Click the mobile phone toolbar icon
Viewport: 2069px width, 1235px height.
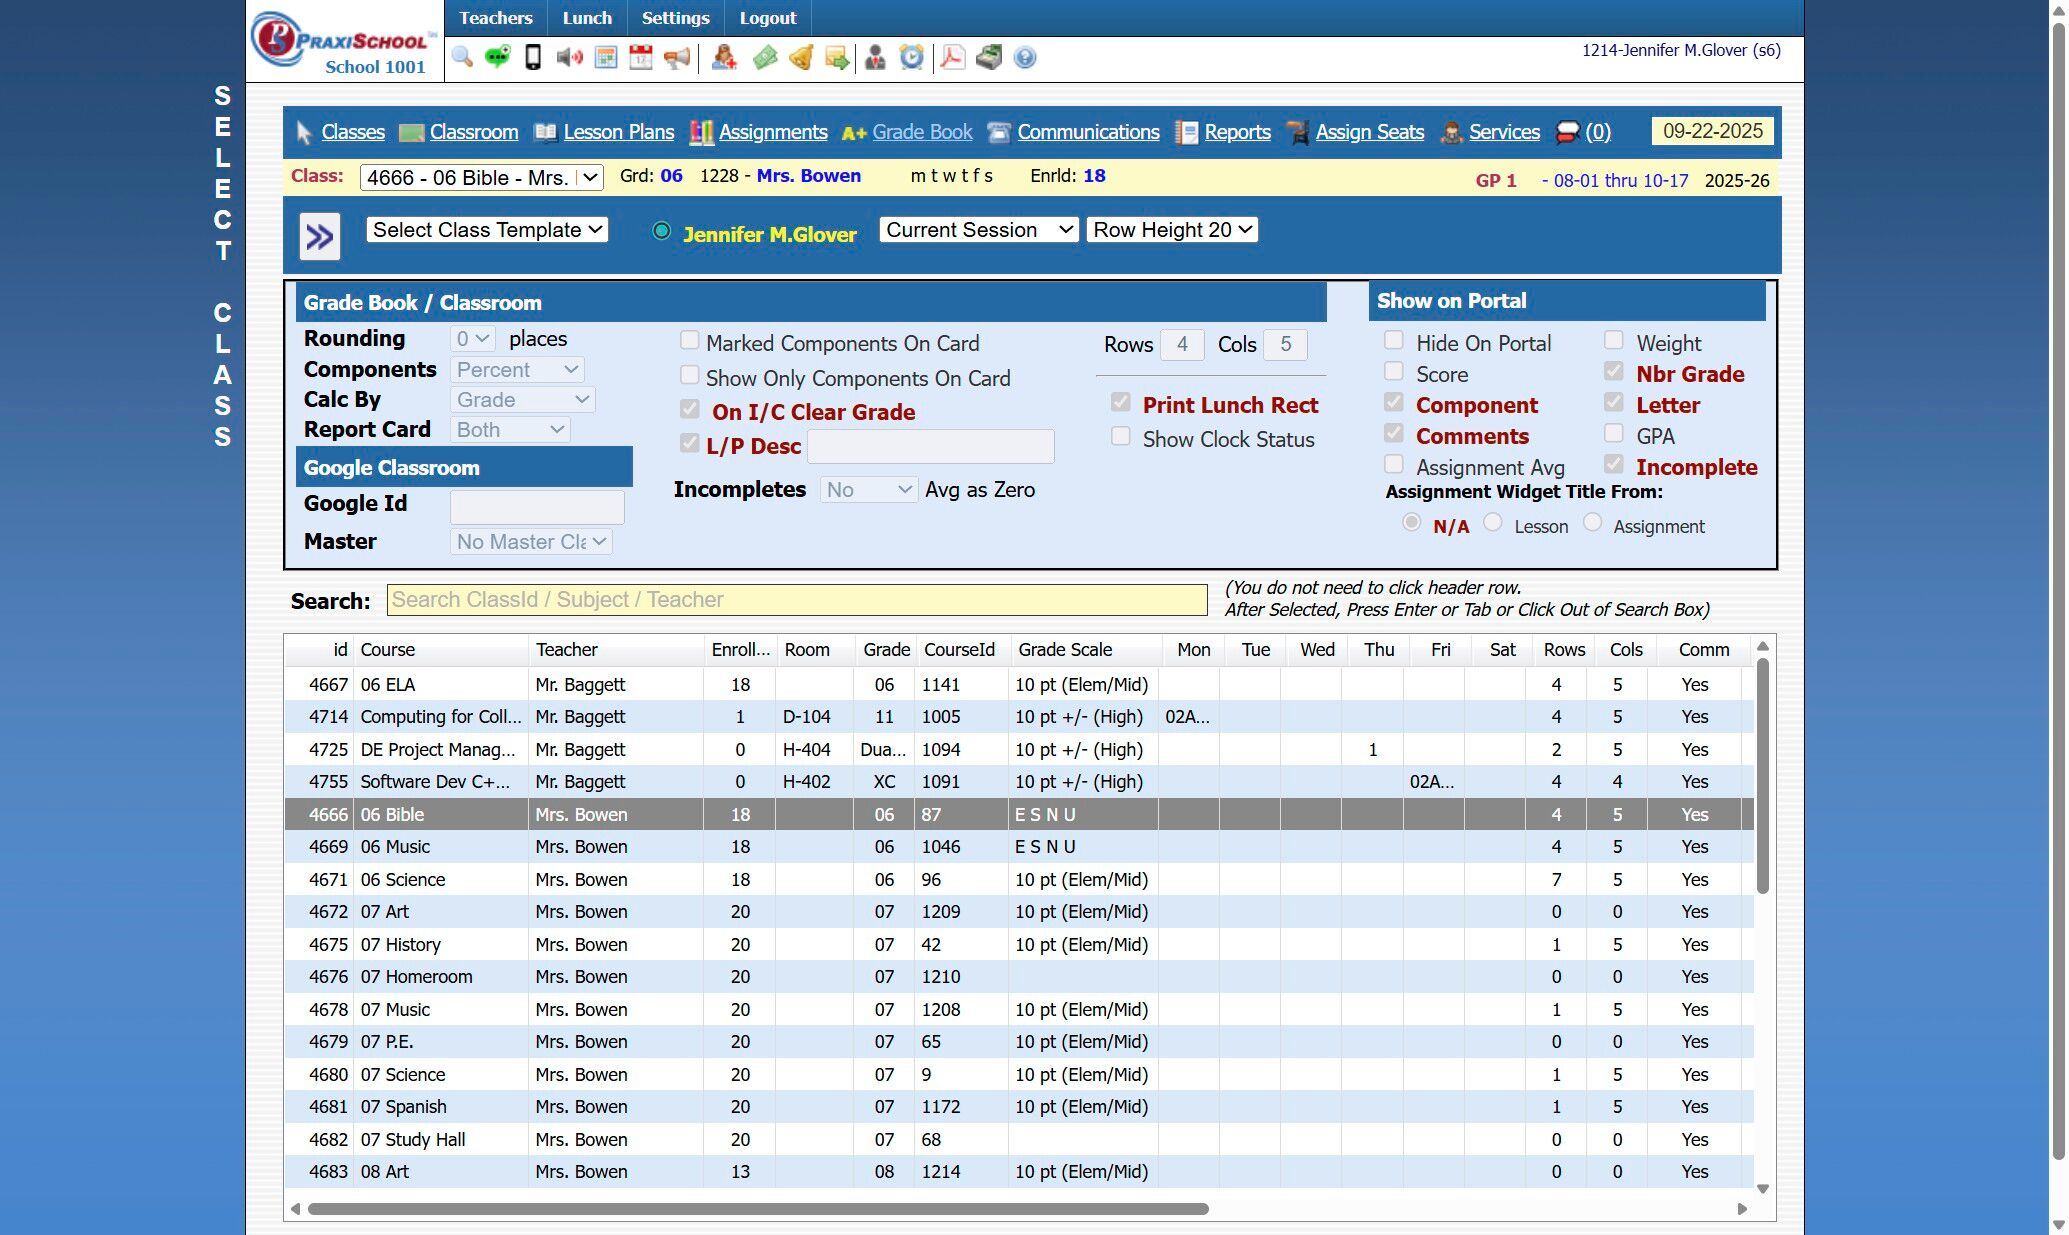533,57
